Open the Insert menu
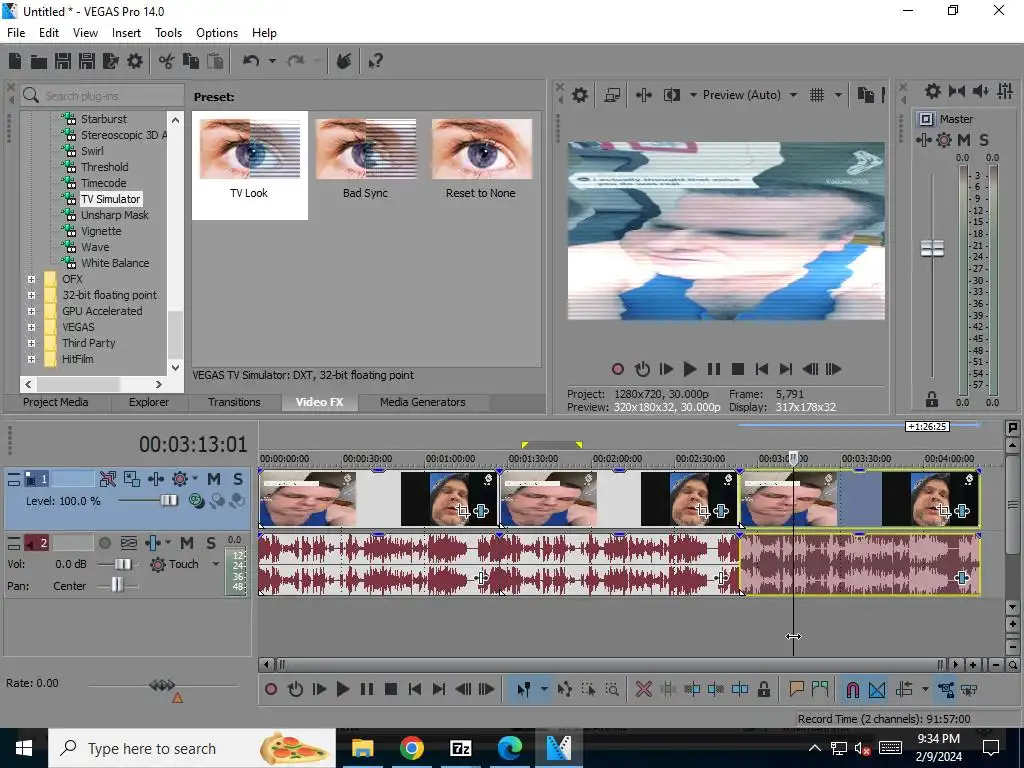Viewport: 1024px width, 768px height. pos(126,33)
